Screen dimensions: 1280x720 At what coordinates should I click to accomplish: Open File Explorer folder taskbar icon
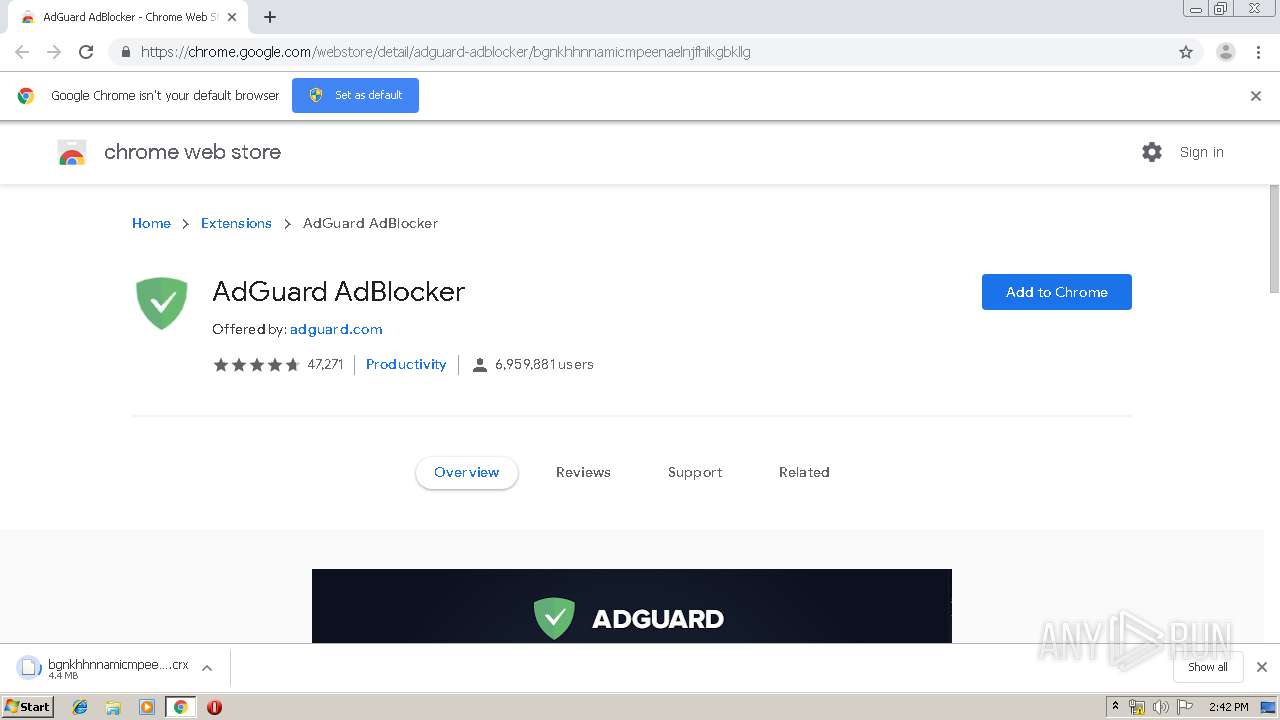click(113, 707)
